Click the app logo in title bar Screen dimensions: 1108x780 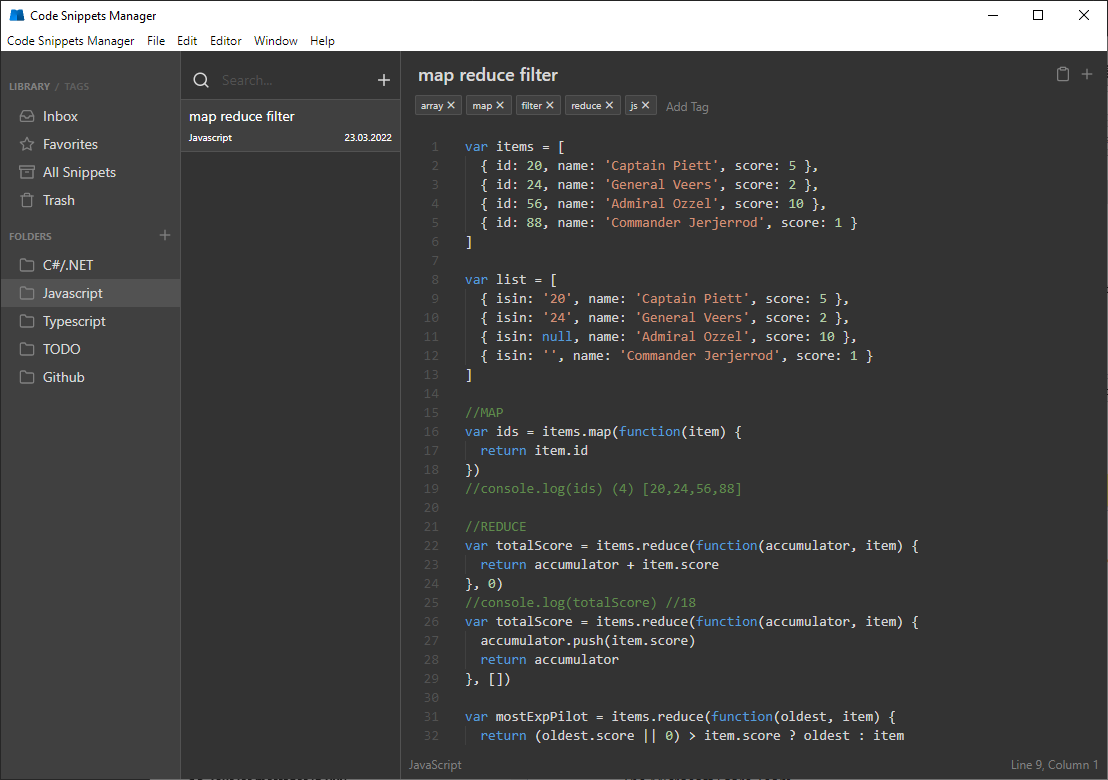coord(16,15)
